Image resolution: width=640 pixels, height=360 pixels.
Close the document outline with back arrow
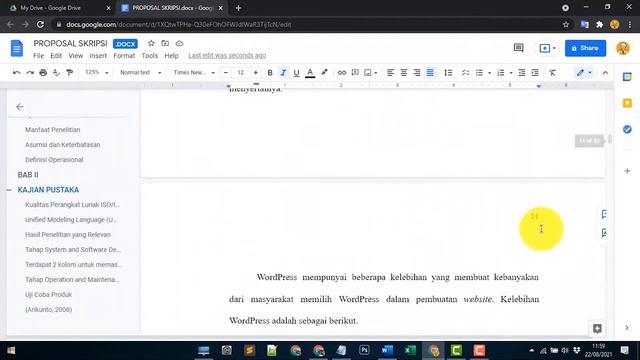20,107
